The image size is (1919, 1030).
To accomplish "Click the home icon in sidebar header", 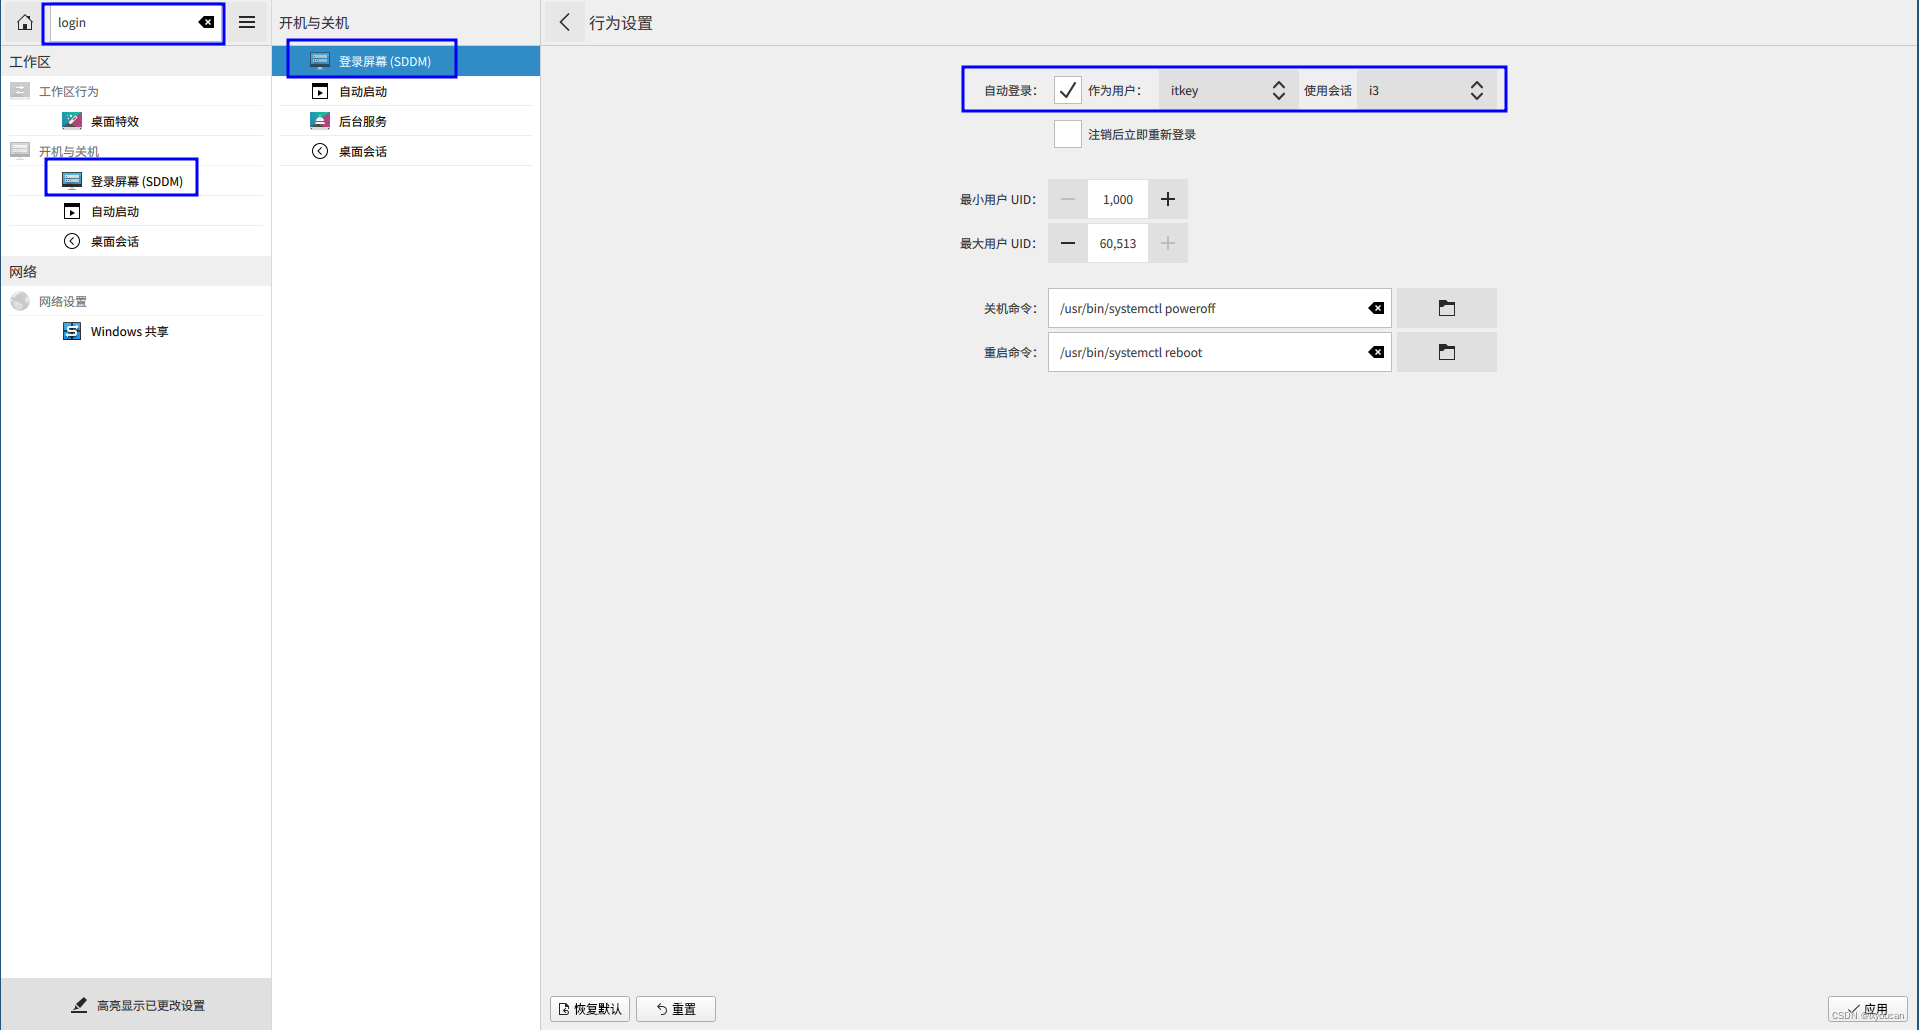I will pos(25,22).
